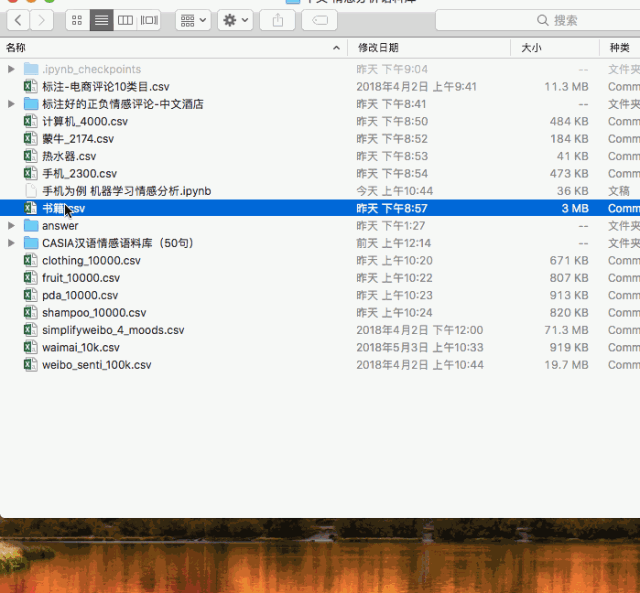640x593 pixels.
Task: Sort by the 名称 column header
Action: click(16, 48)
